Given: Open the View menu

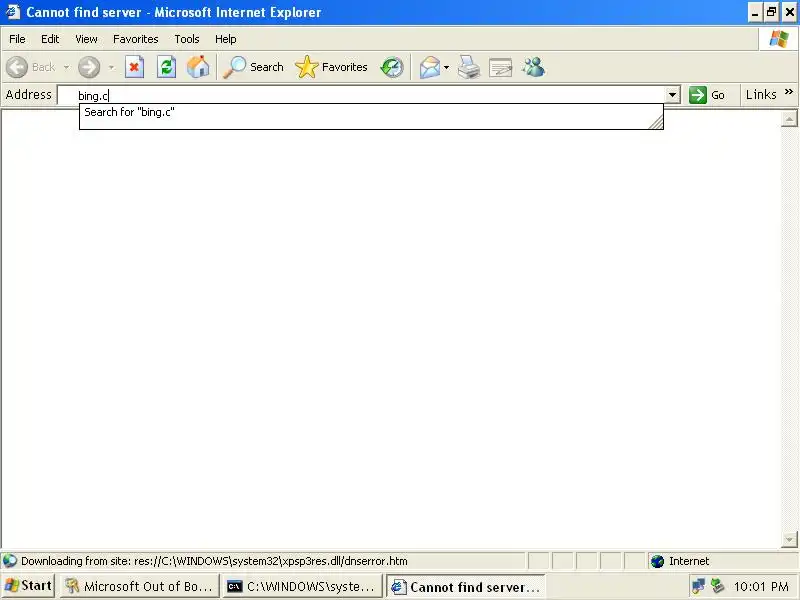Looking at the screenshot, I should coord(86,39).
